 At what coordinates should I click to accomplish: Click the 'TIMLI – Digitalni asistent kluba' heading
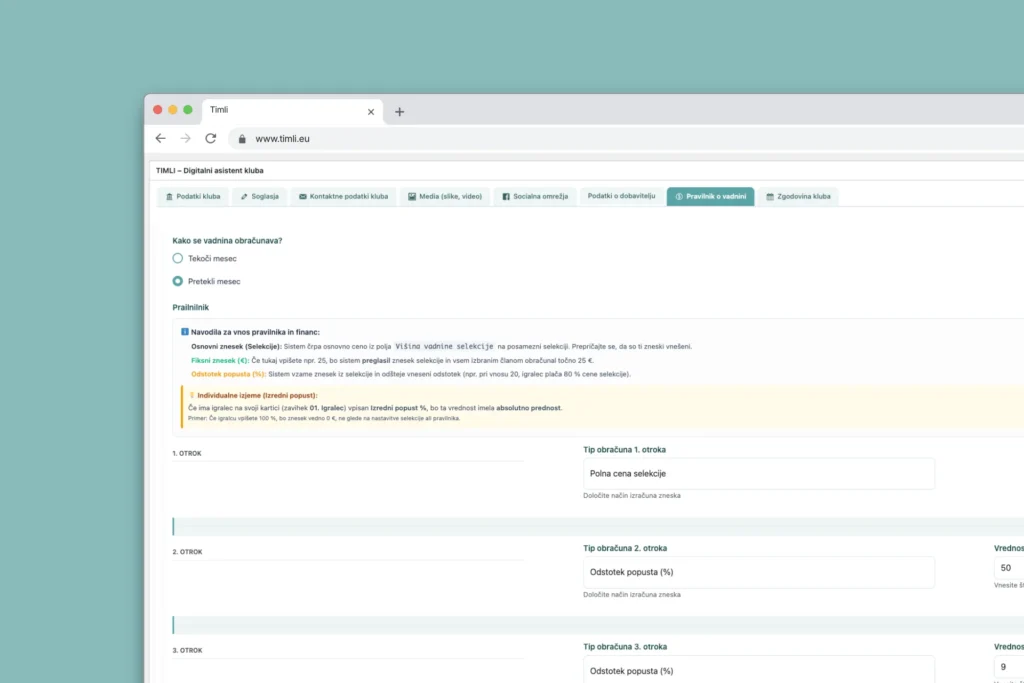[210, 170]
